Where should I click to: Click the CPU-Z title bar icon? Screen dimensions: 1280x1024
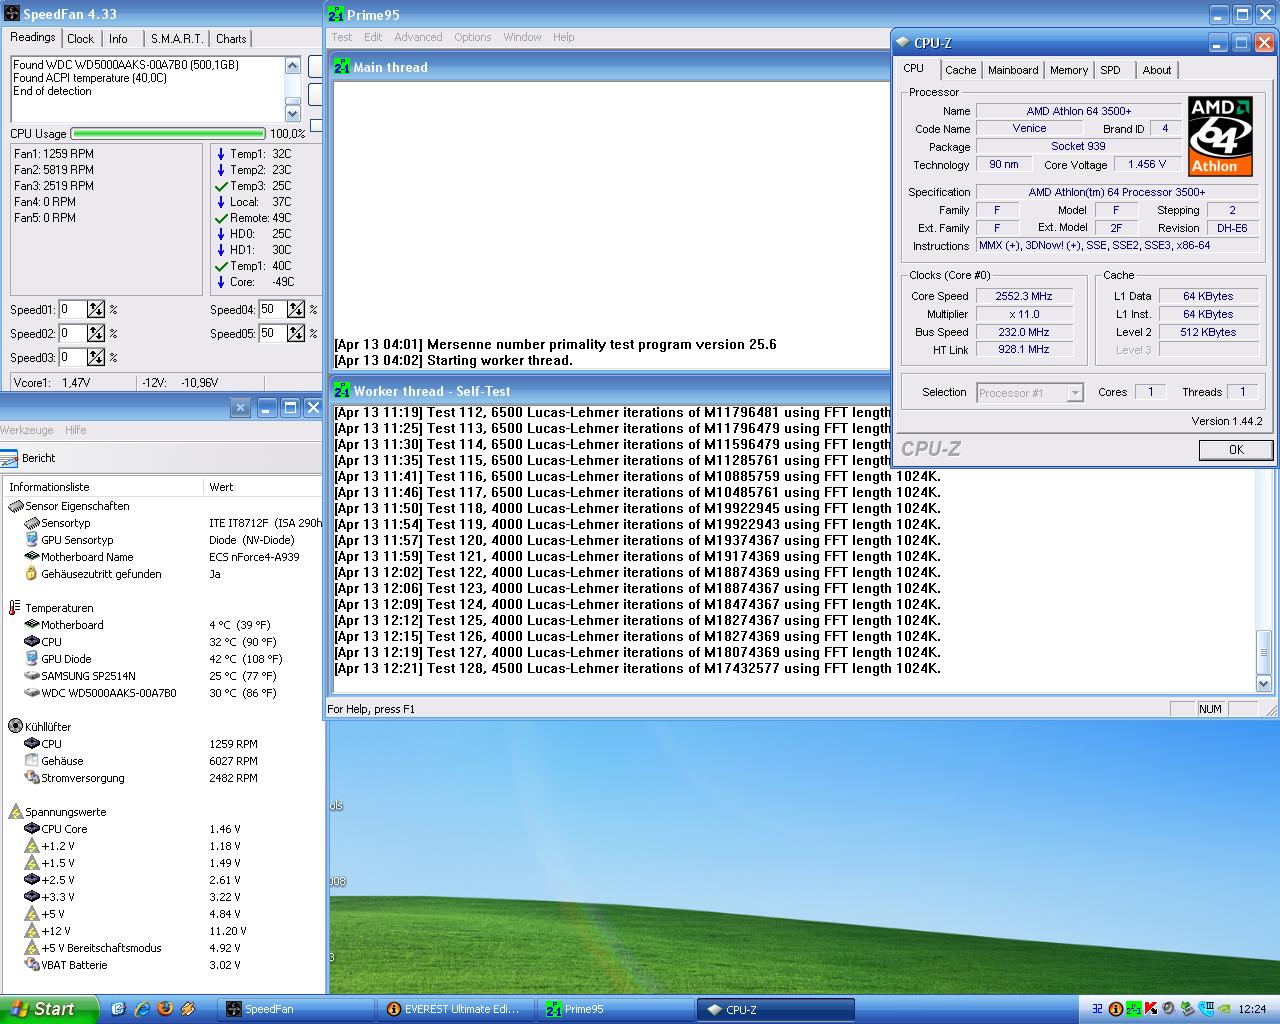[903, 42]
